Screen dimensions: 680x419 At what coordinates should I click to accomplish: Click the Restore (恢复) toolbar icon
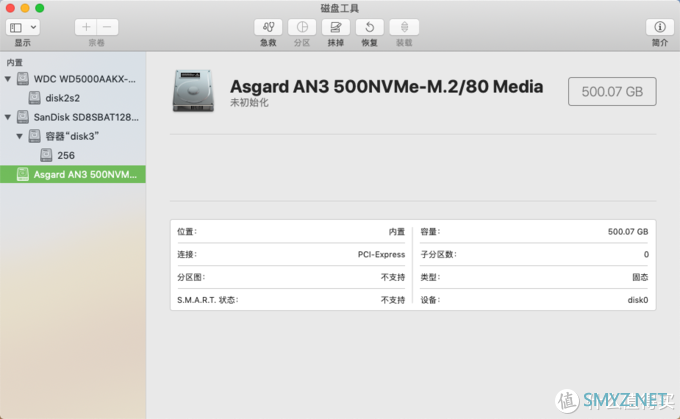coord(369,27)
